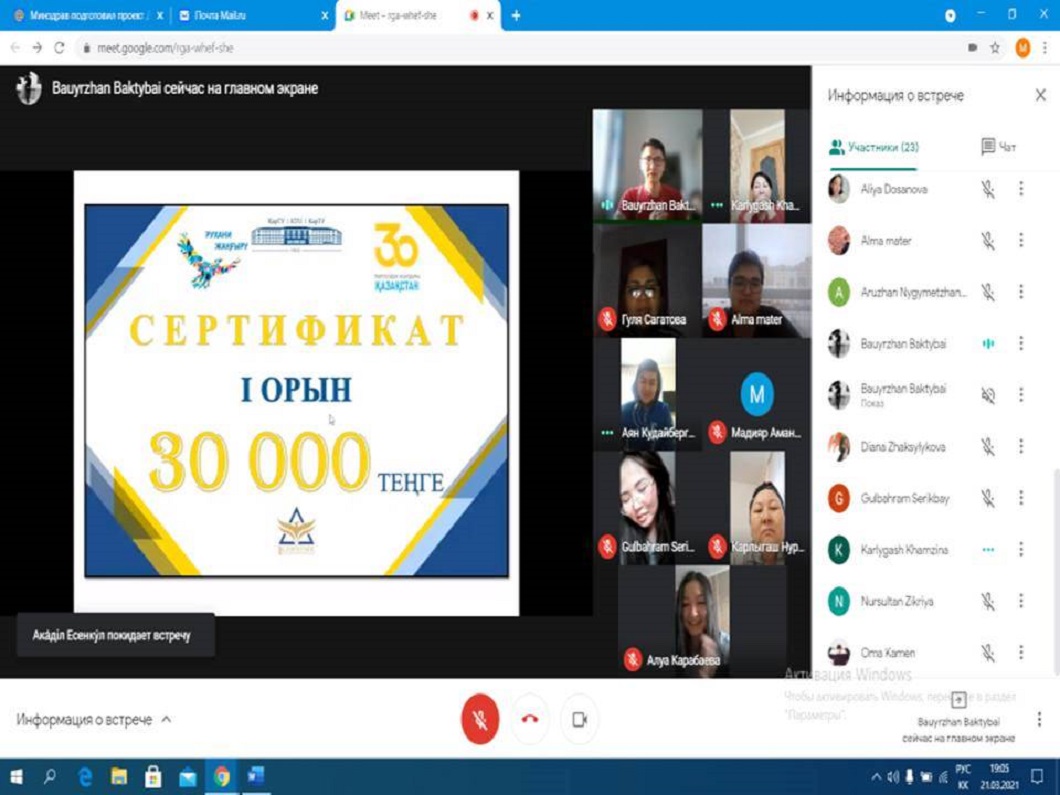1060x795 pixels.
Task: Open more options for Nursultan Zikriya
Action: pos(1021,602)
